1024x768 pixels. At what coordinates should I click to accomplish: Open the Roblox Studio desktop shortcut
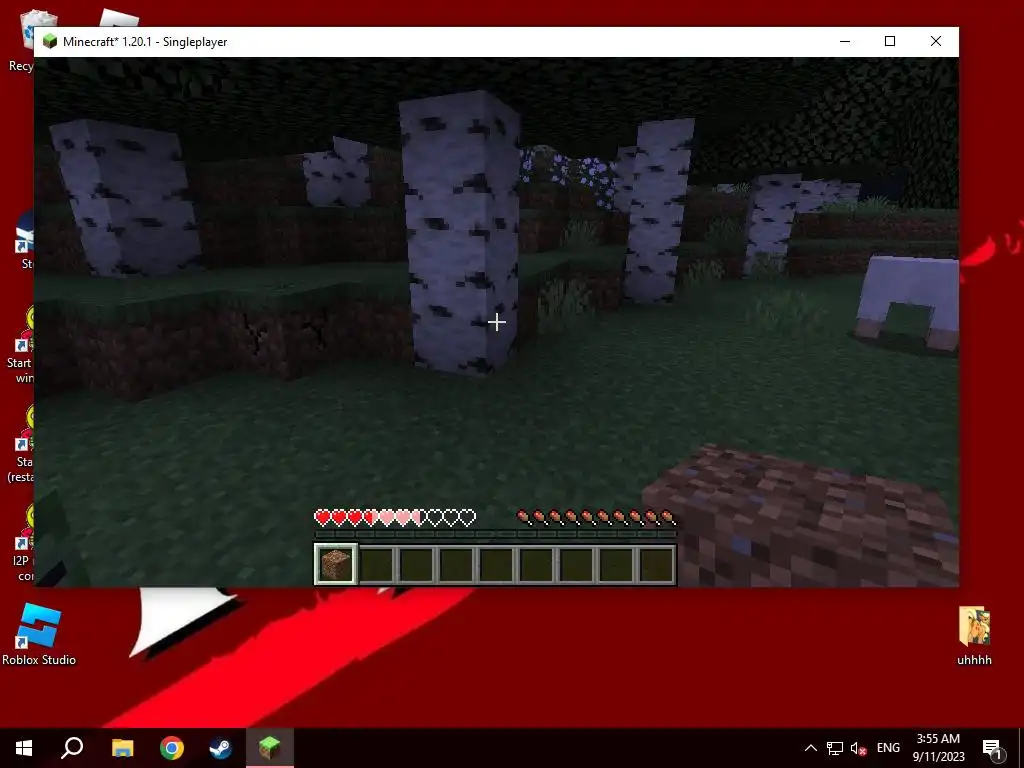click(x=39, y=634)
